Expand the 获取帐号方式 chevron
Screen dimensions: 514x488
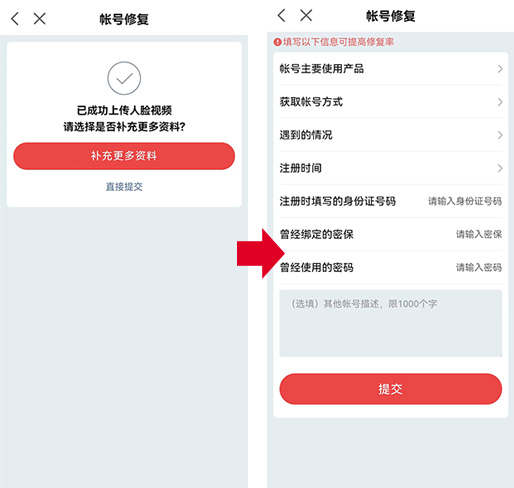coord(500,102)
